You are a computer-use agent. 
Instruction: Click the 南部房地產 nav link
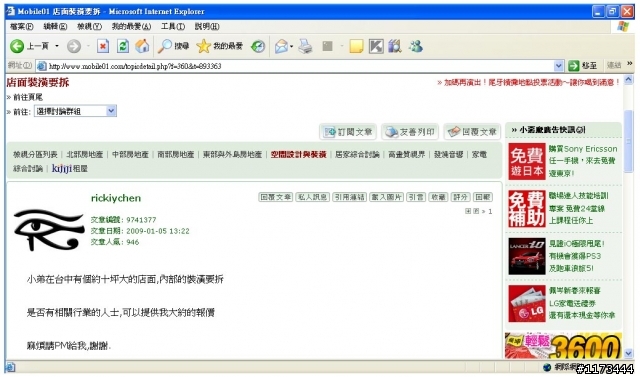176,155
